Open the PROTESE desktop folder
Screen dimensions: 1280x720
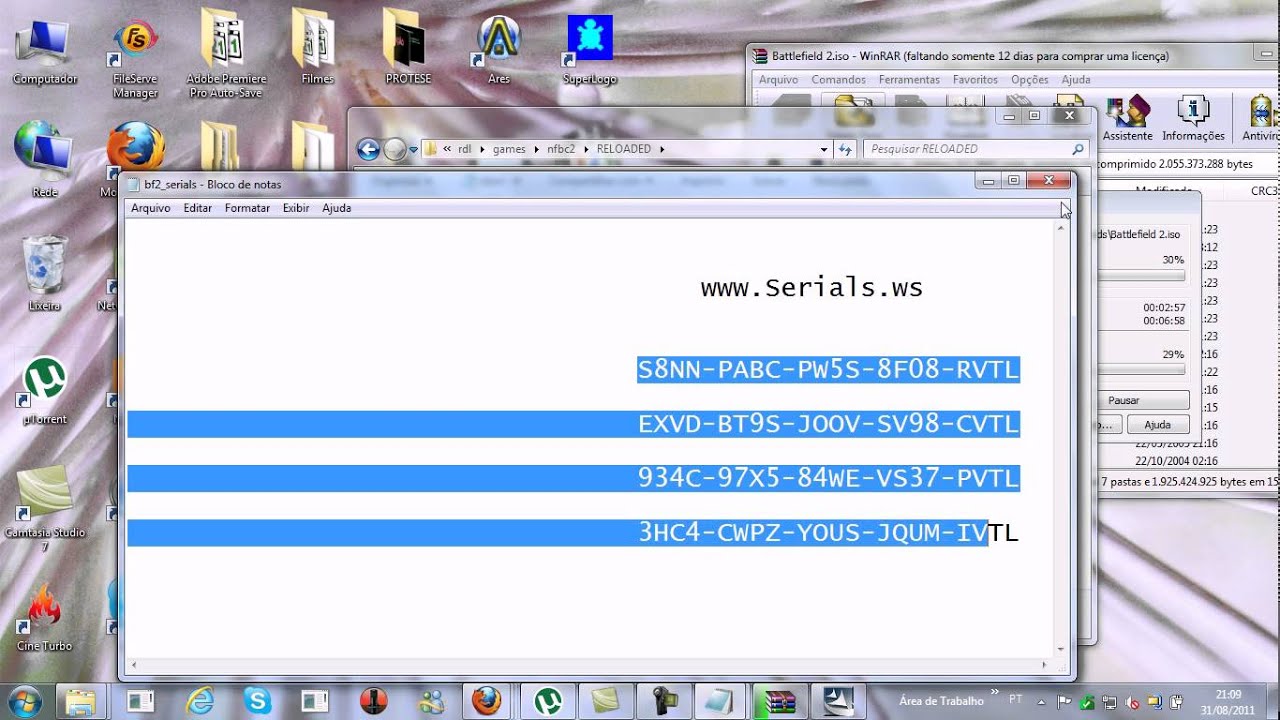click(x=408, y=48)
